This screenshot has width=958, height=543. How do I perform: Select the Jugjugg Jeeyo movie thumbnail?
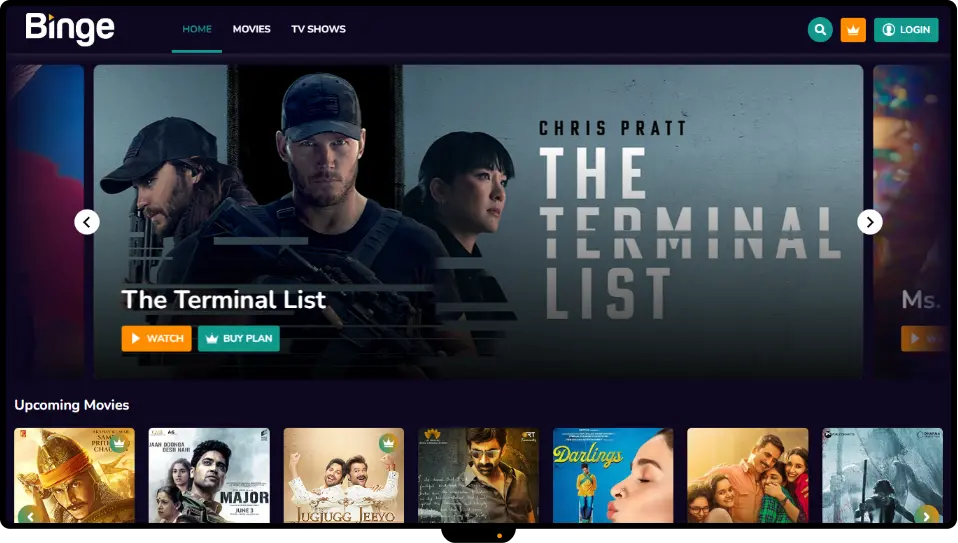pos(343,475)
